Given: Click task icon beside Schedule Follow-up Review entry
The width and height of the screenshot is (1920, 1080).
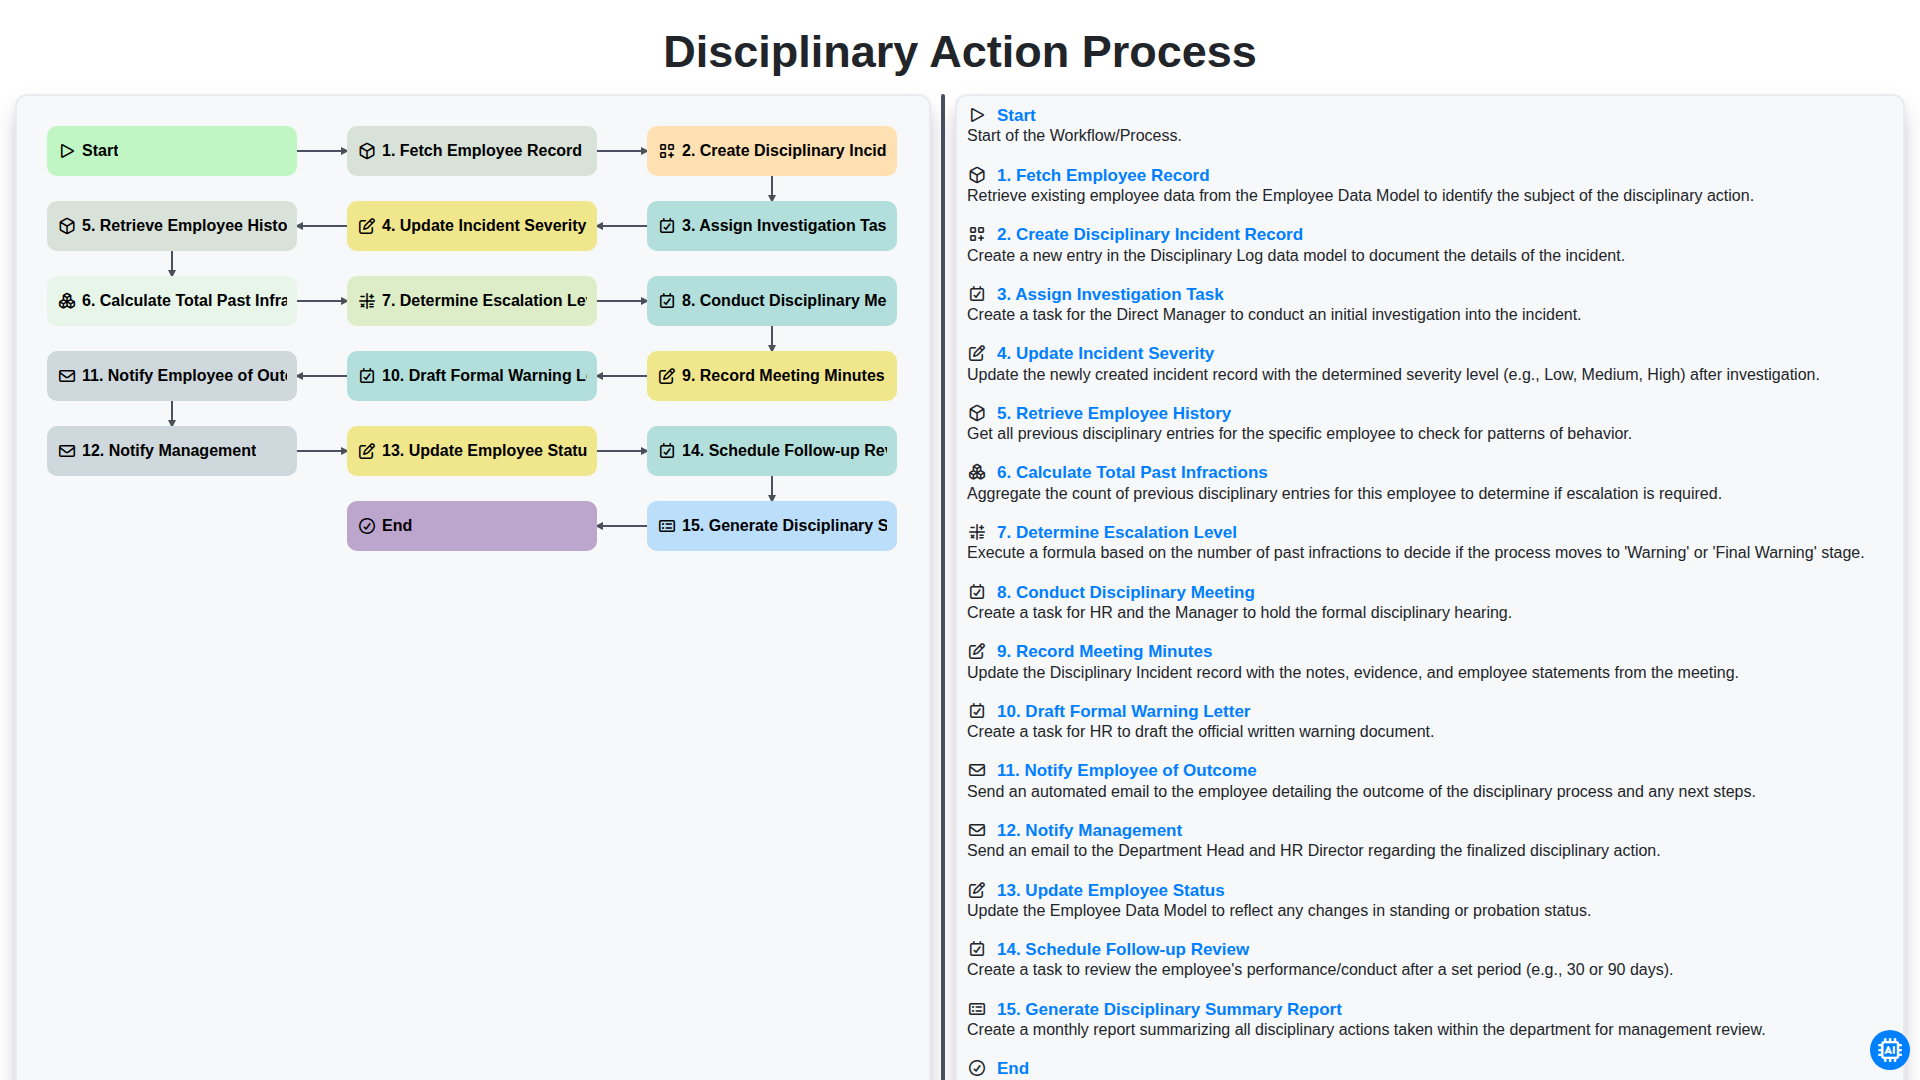Looking at the screenshot, I should (977, 949).
